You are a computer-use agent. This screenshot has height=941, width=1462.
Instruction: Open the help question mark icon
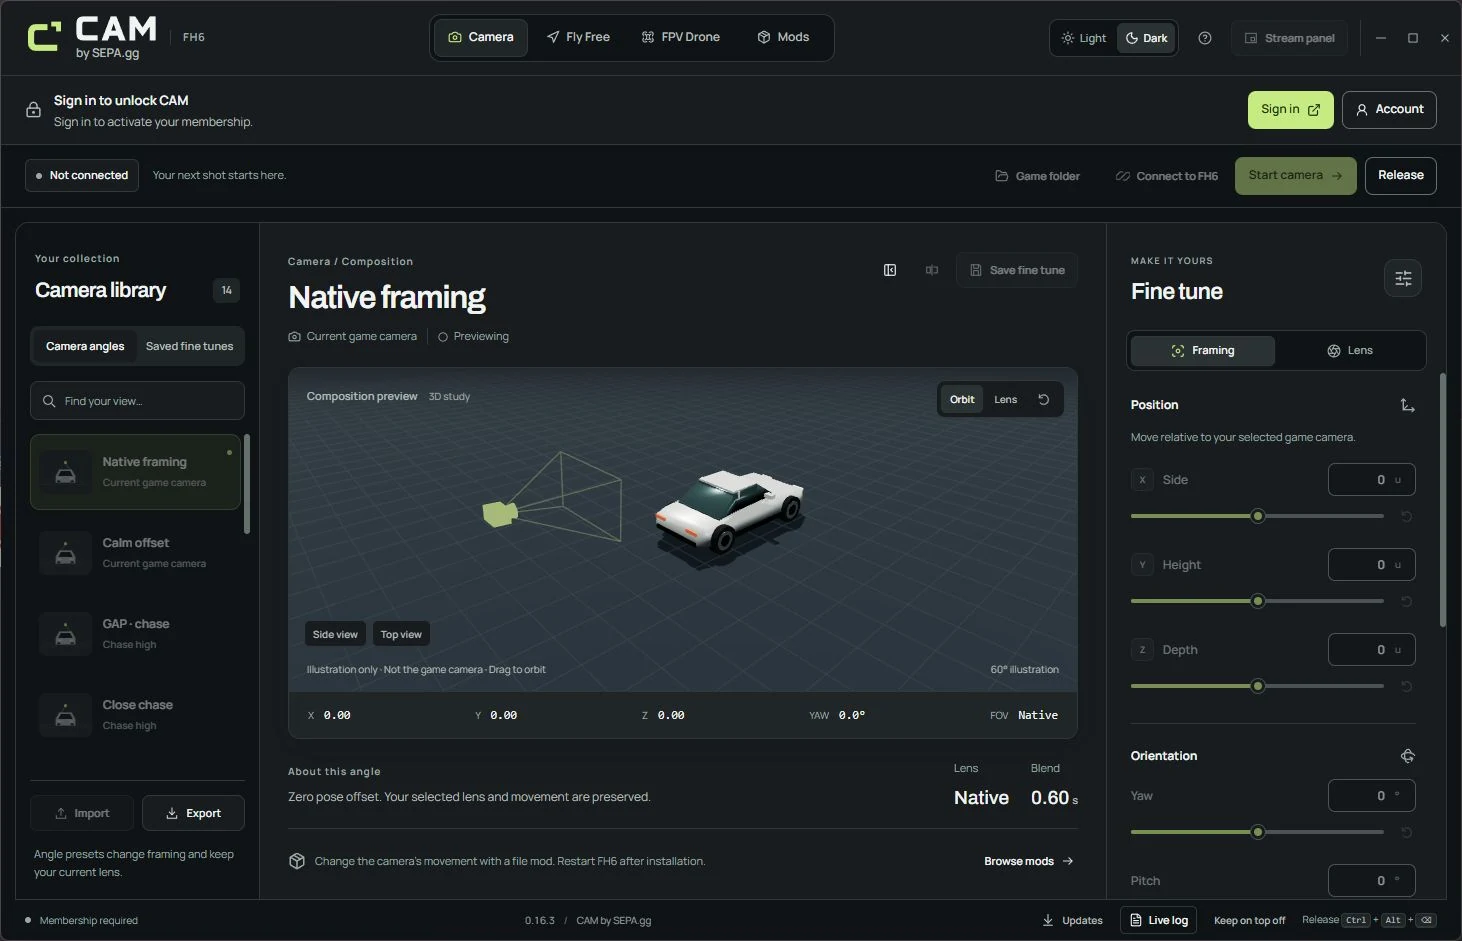pos(1205,38)
